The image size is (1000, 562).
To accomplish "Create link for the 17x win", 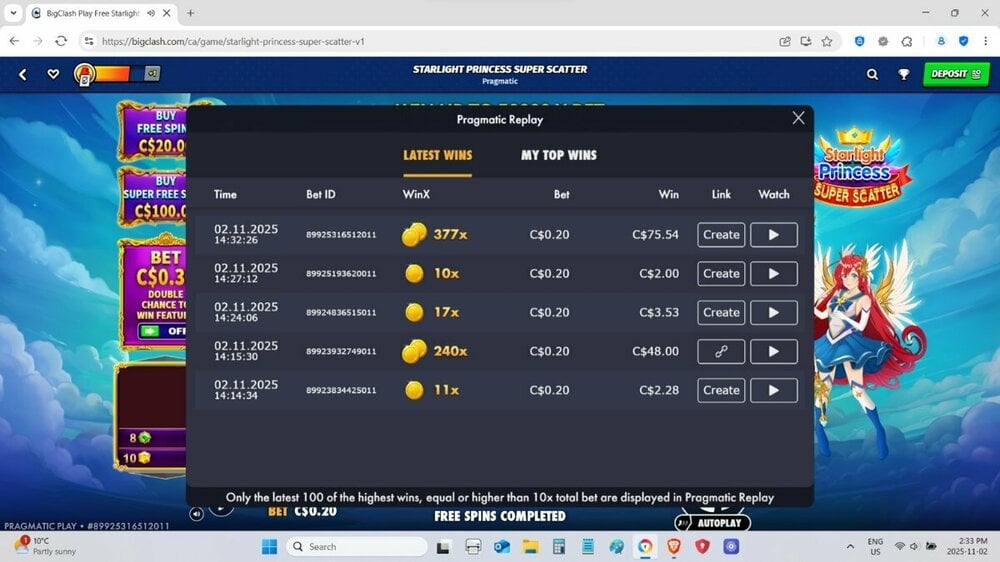I will [x=720, y=313].
